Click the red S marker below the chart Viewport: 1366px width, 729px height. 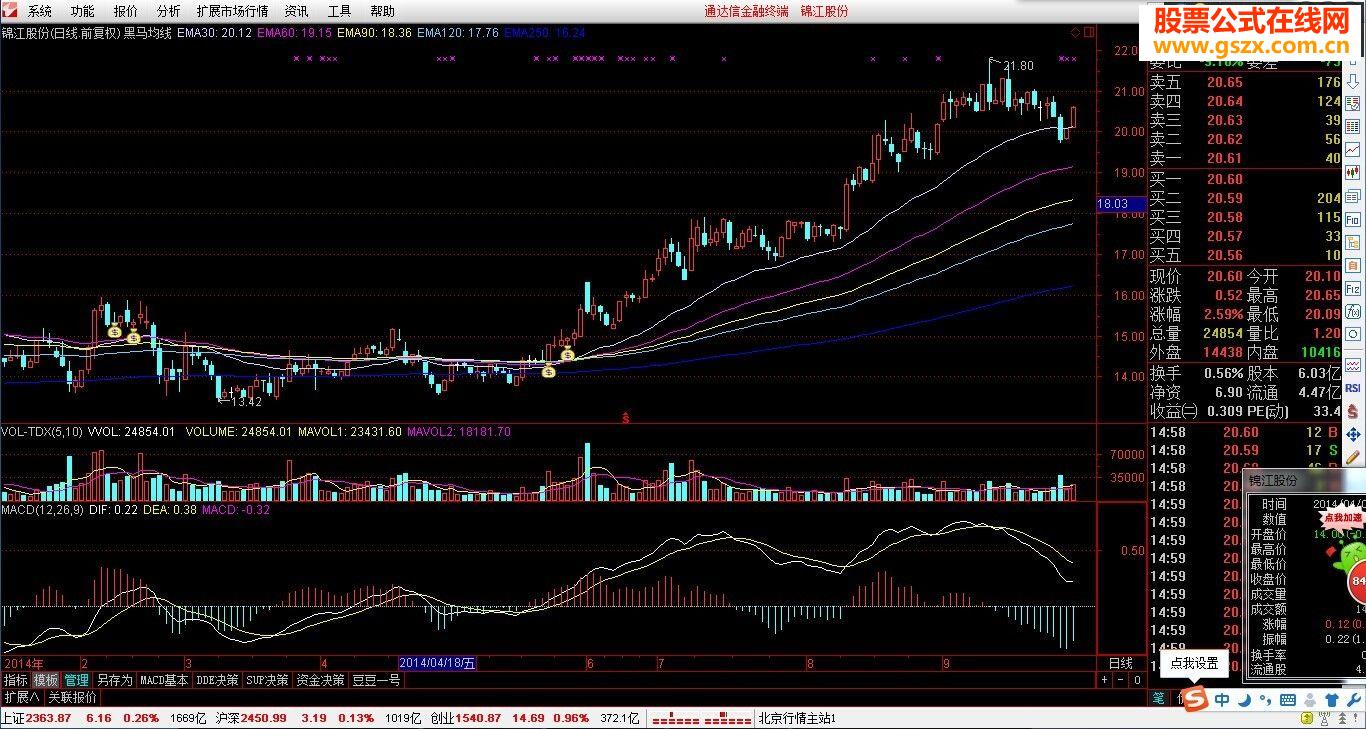(626, 416)
